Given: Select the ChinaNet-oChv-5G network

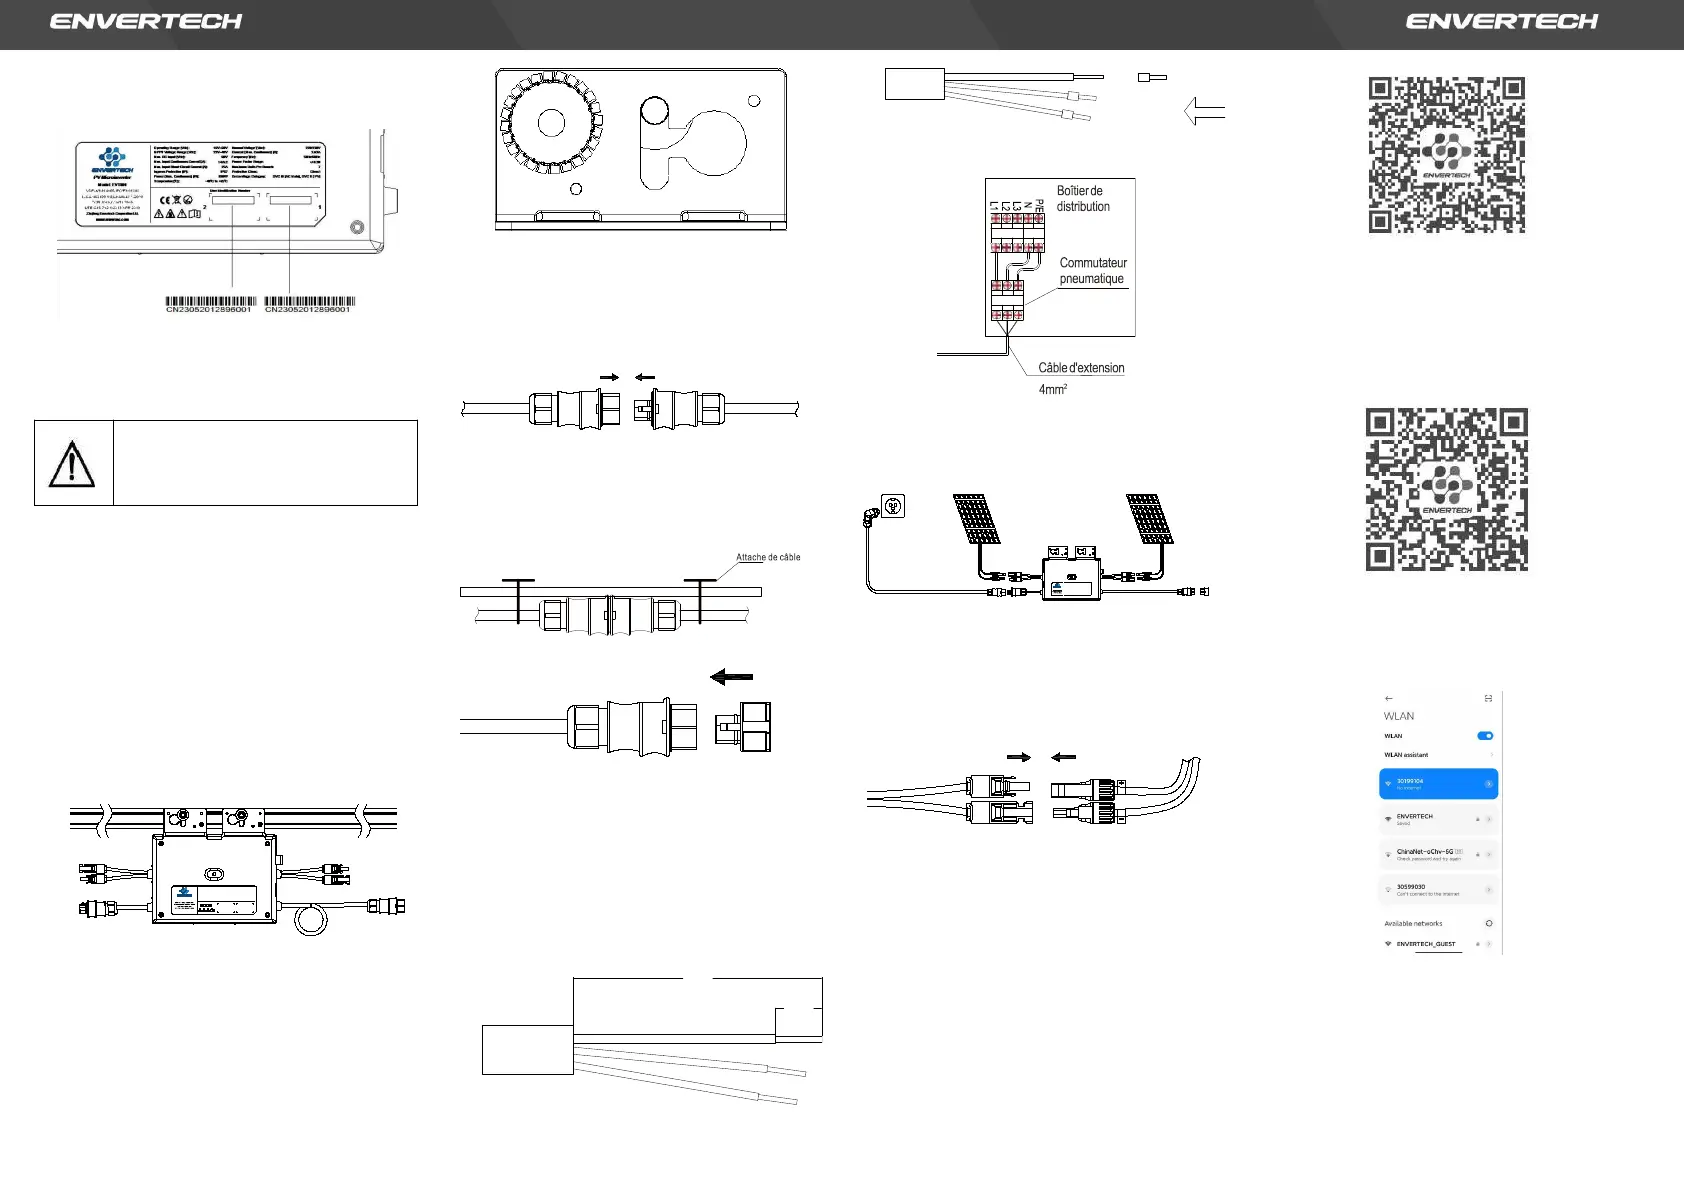Looking at the screenshot, I should coord(1438,854).
